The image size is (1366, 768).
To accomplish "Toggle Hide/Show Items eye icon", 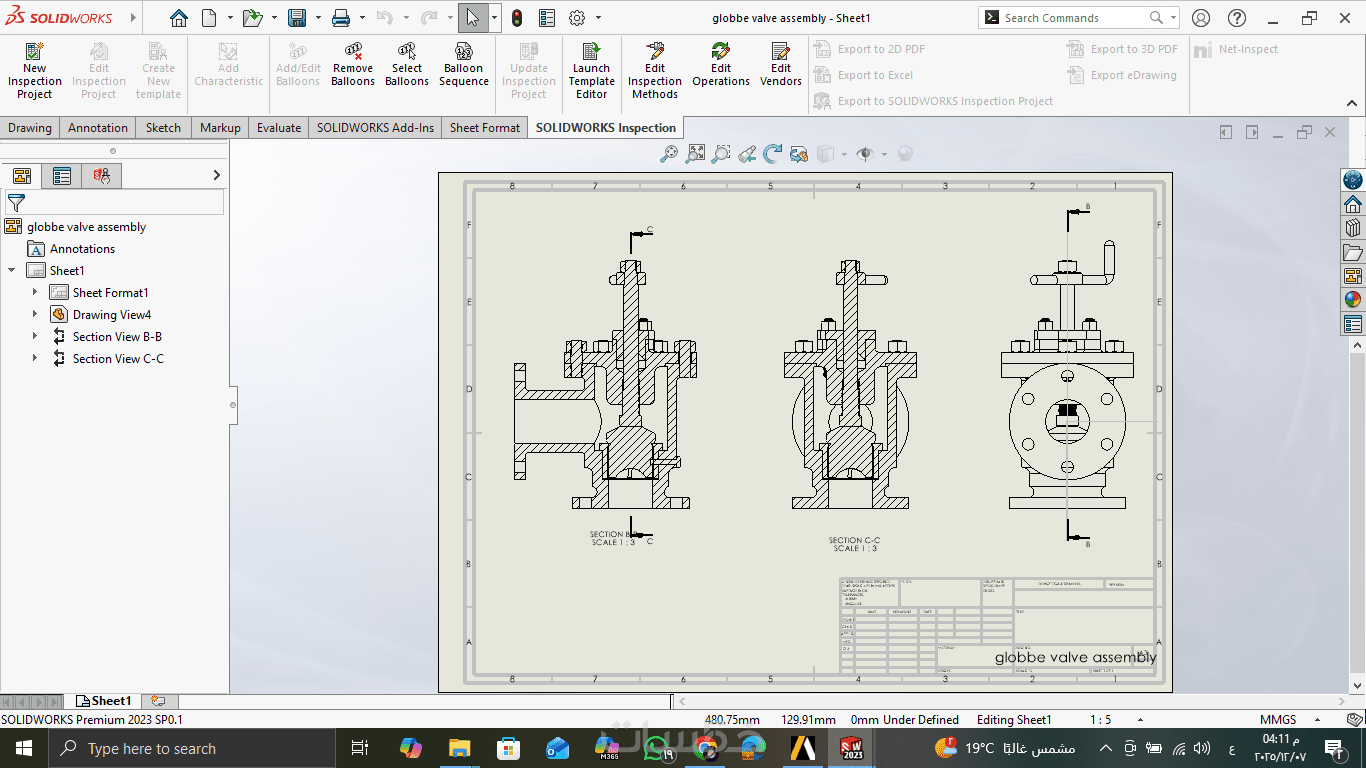I will [865, 154].
